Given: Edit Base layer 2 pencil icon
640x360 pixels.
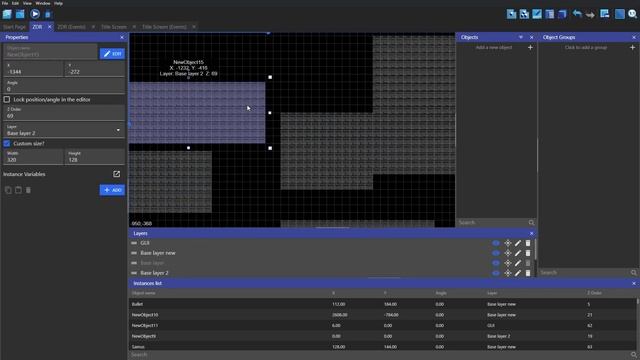Looking at the screenshot, I should pyautogui.click(x=518, y=273).
